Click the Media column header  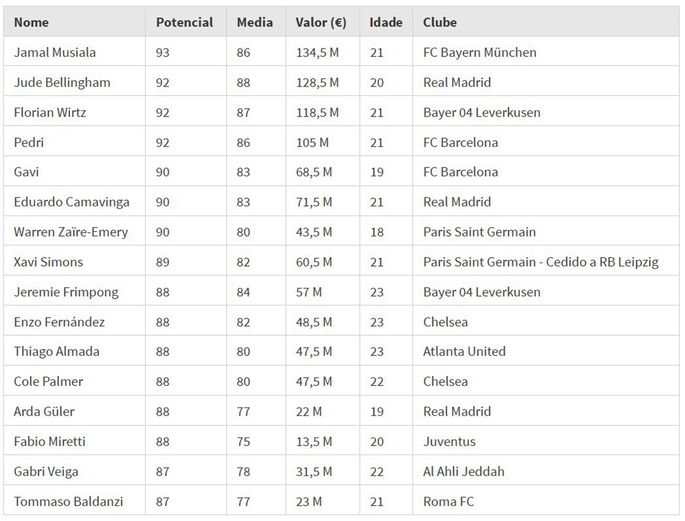tap(254, 22)
